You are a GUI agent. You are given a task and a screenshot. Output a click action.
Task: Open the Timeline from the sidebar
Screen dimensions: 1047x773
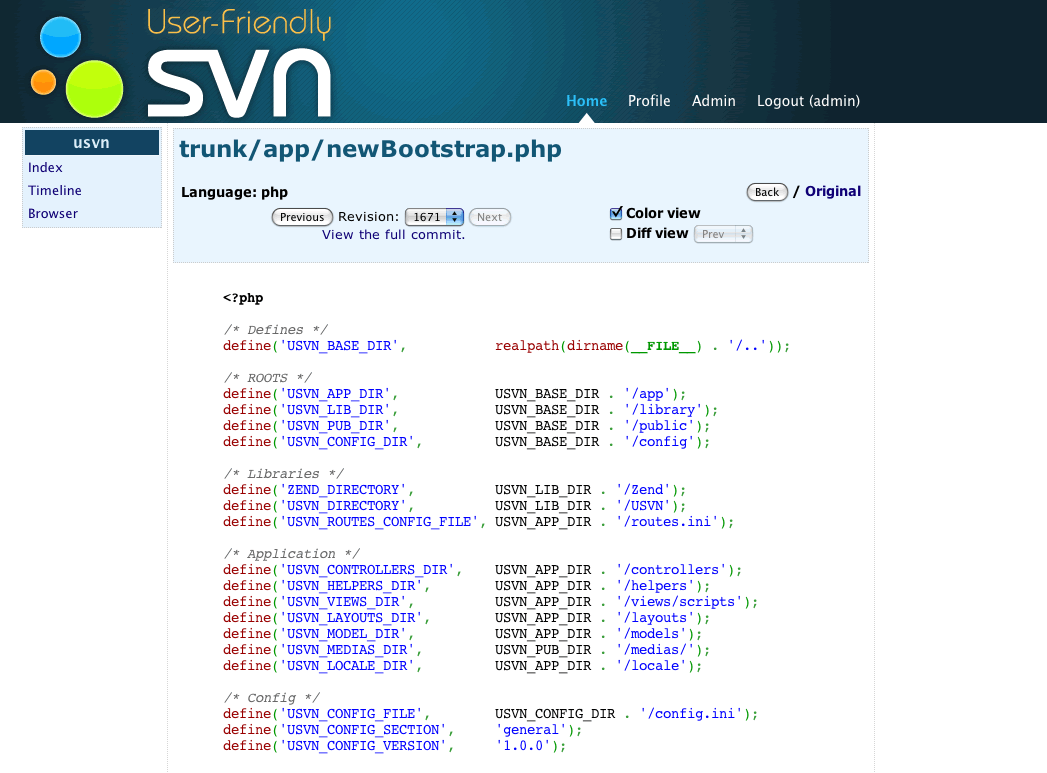(x=54, y=190)
